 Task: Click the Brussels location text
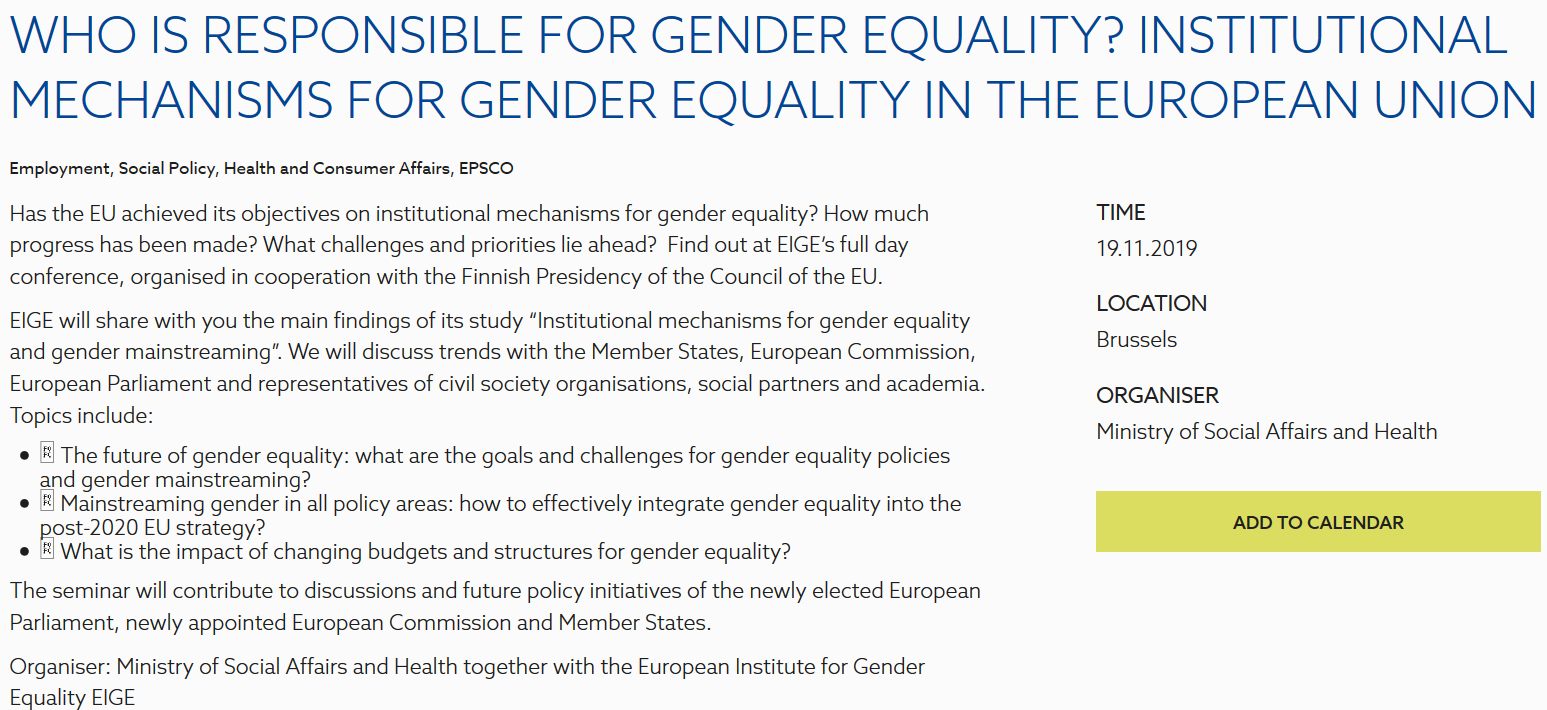click(1136, 339)
